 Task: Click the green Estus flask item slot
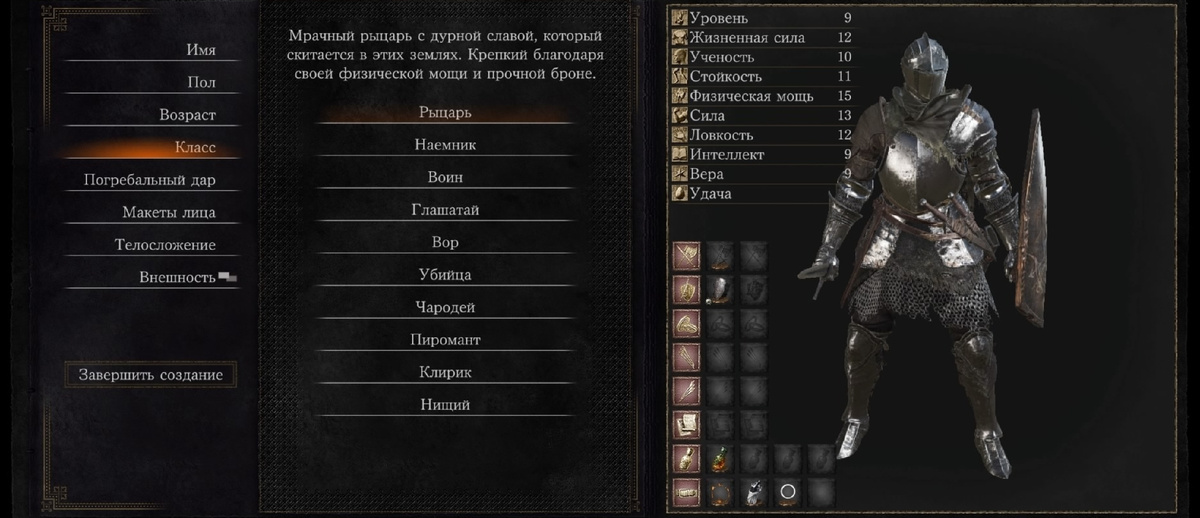[721, 459]
